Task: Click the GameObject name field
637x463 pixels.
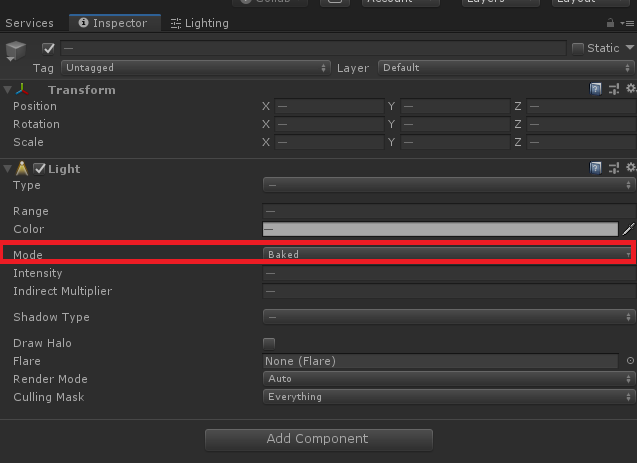Action: [x=313, y=48]
